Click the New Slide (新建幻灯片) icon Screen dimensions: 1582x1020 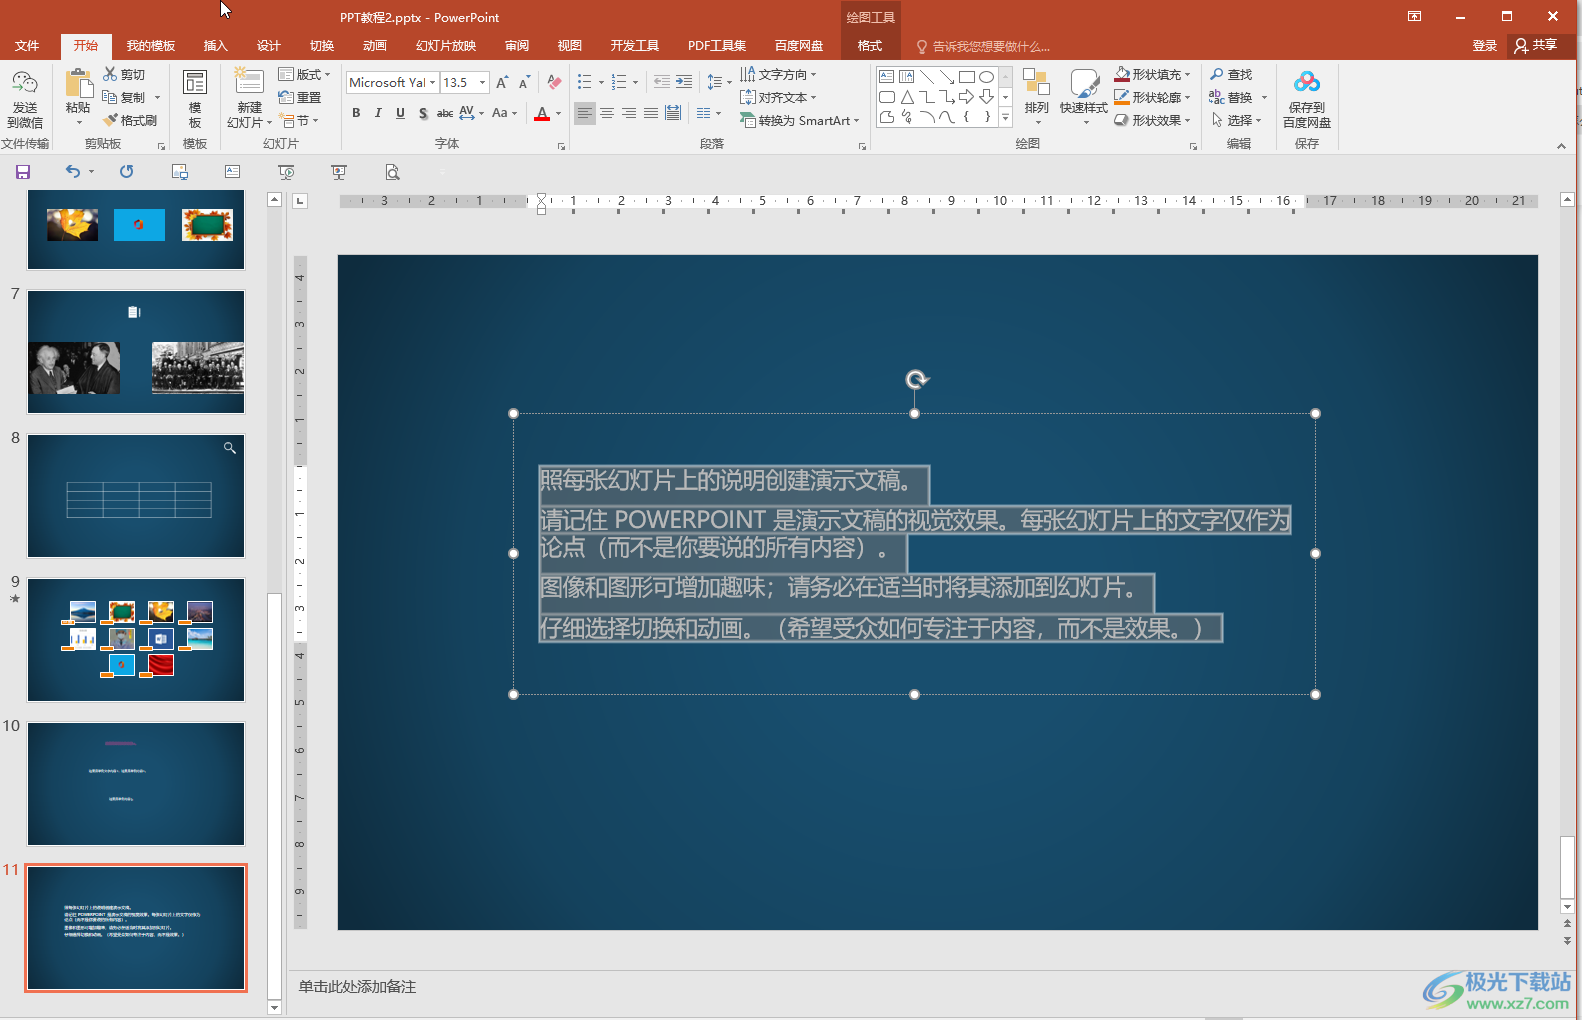tap(248, 82)
